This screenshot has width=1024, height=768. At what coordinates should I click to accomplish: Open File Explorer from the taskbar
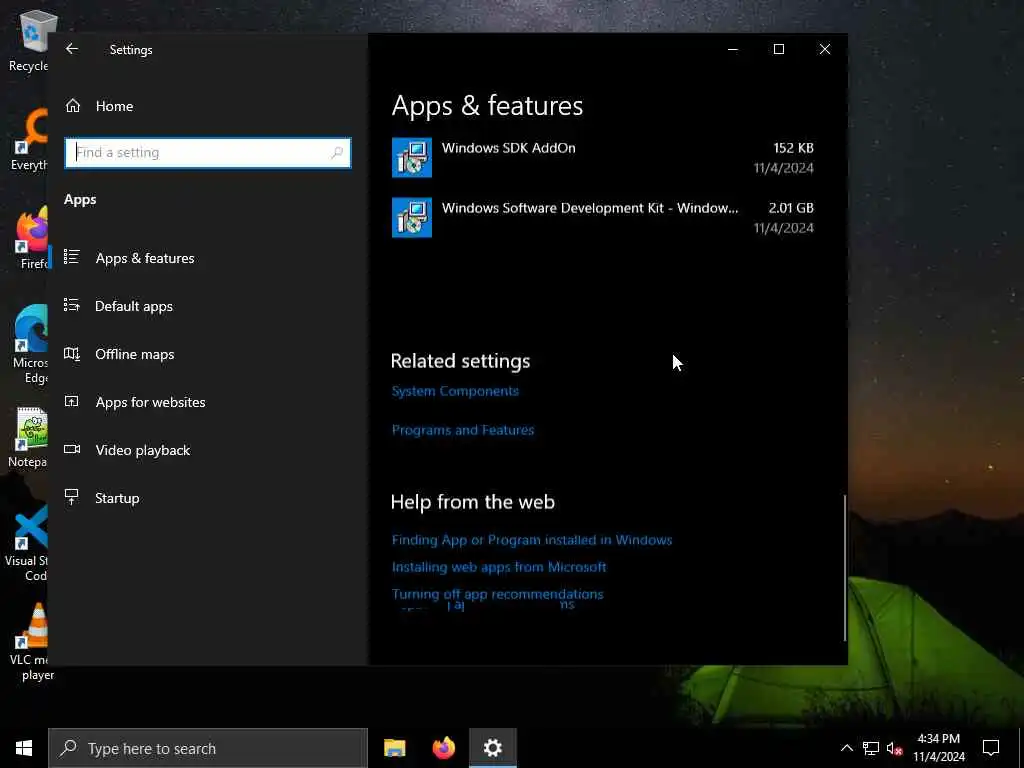click(x=394, y=748)
